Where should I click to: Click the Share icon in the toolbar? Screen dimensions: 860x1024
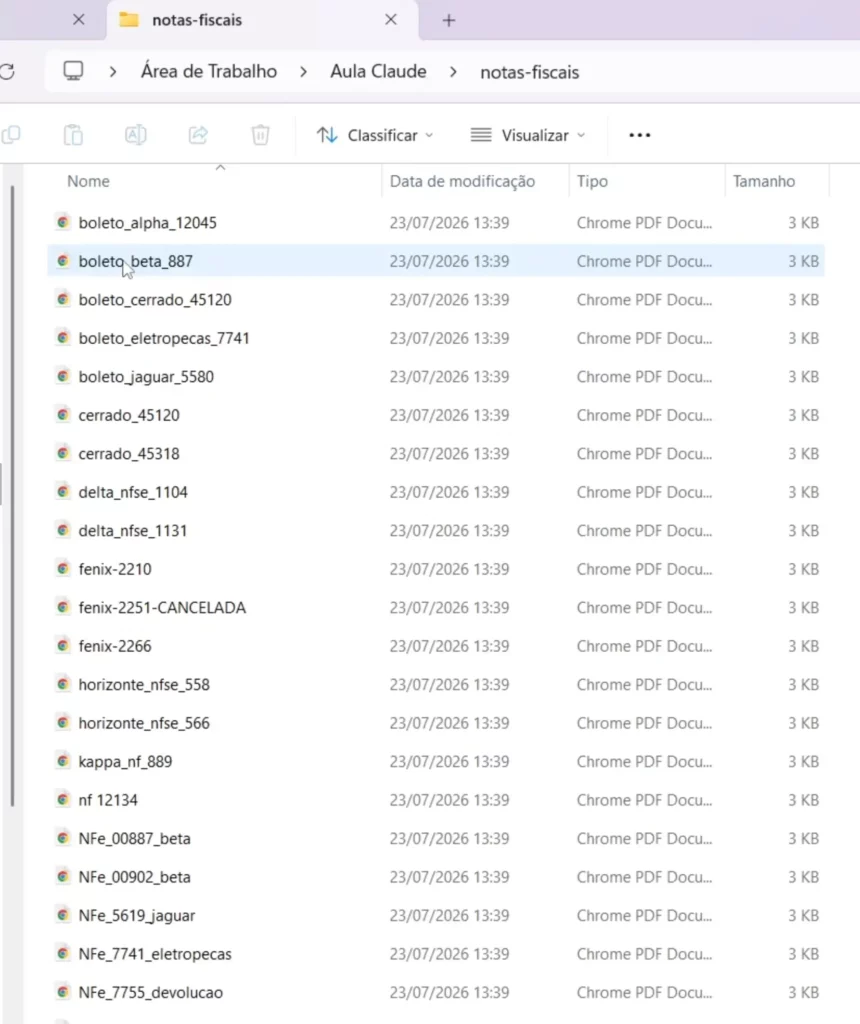tap(198, 135)
